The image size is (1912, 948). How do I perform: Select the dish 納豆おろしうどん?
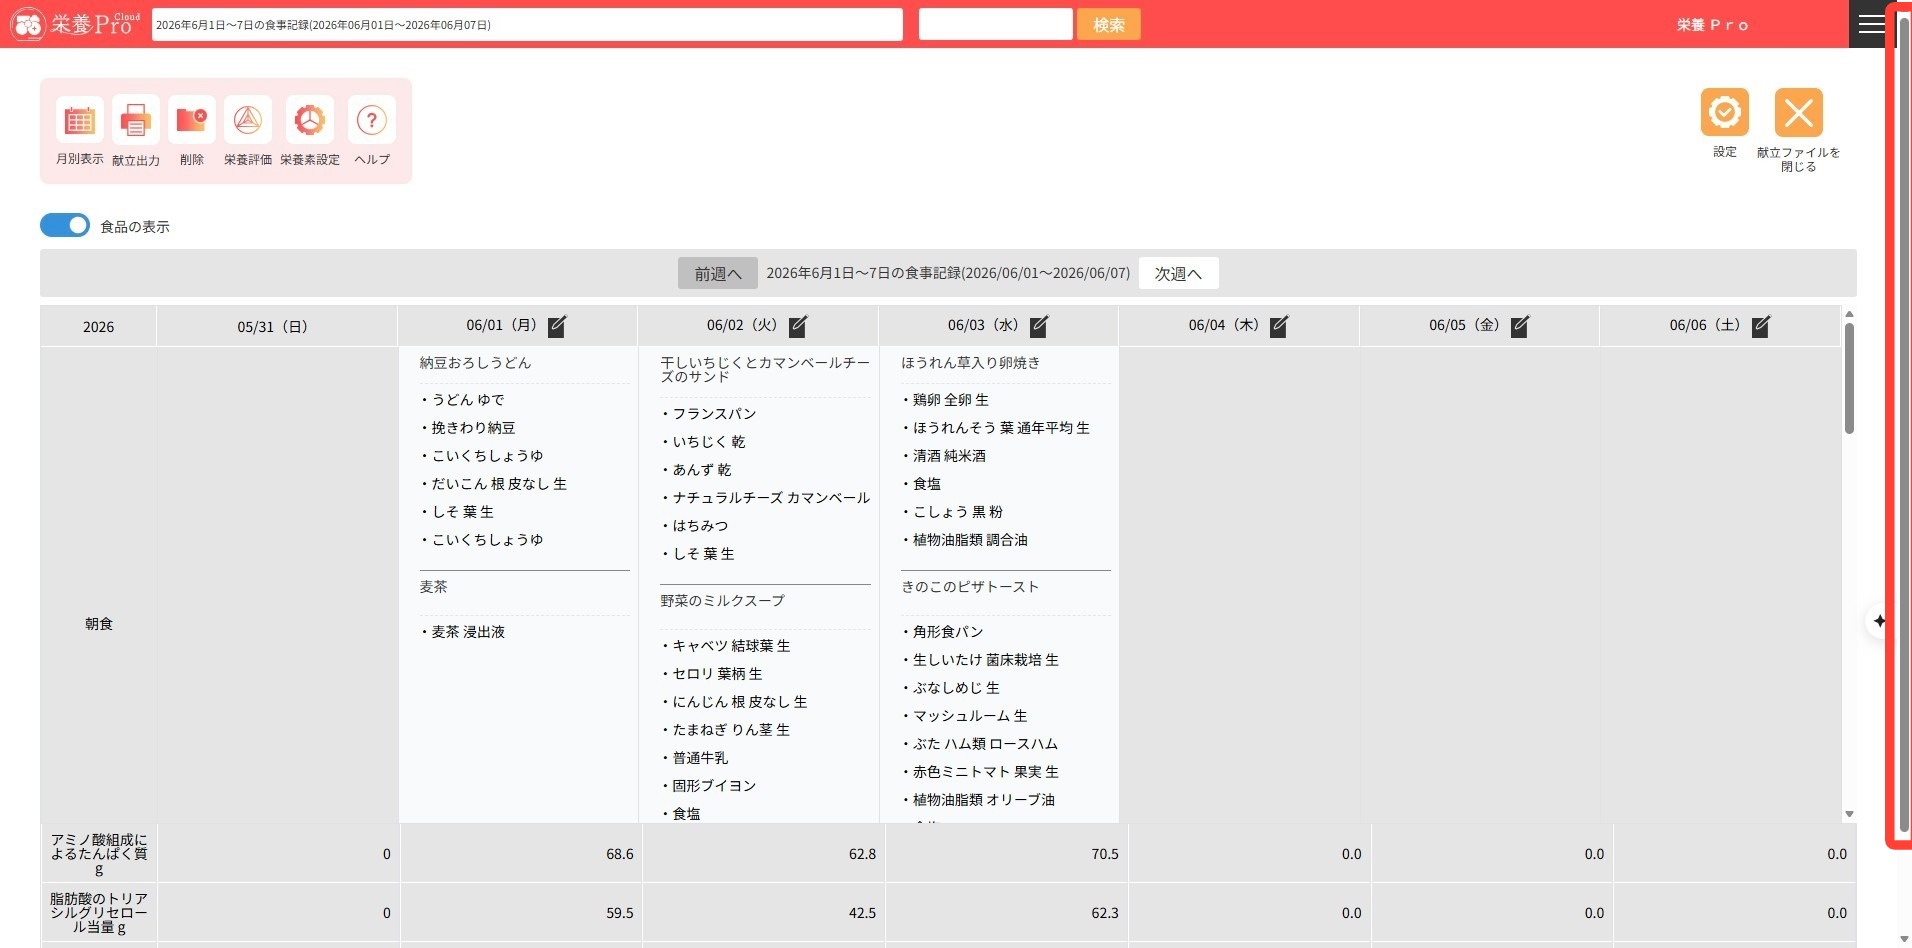[475, 363]
